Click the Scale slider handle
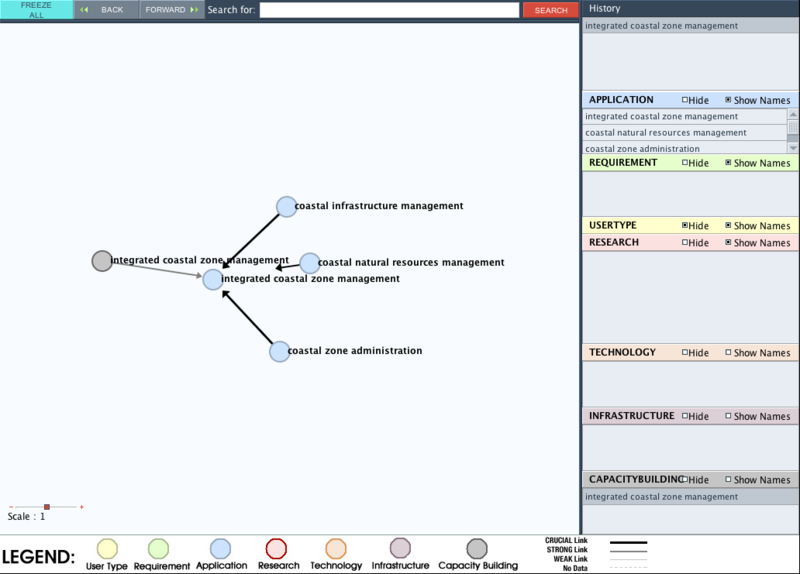The image size is (800, 574). 47,507
